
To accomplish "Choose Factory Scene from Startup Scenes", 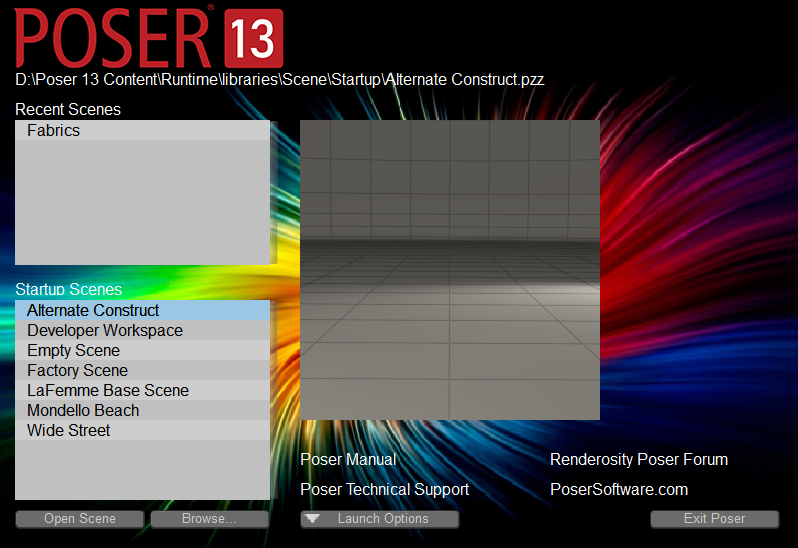I will [142, 370].
